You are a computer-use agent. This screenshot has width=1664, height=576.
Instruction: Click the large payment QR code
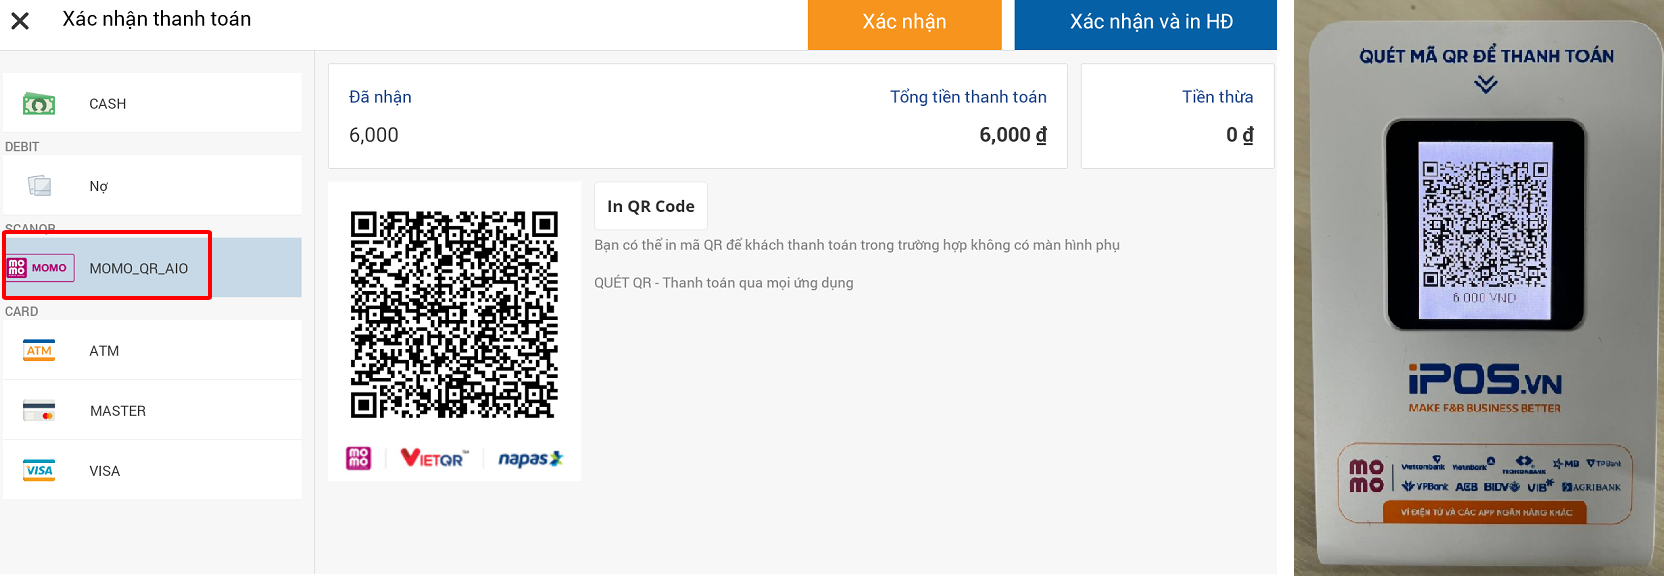click(454, 314)
